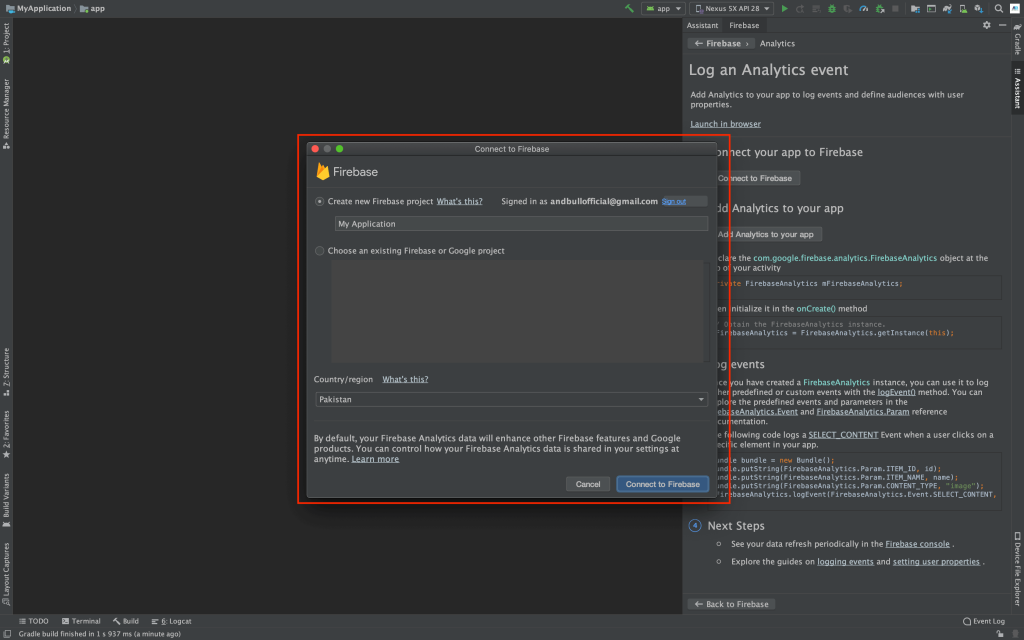Open the Terminal tool window tab
The image size is (1024, 640).
pyautogui.click(x=81, y=621)
